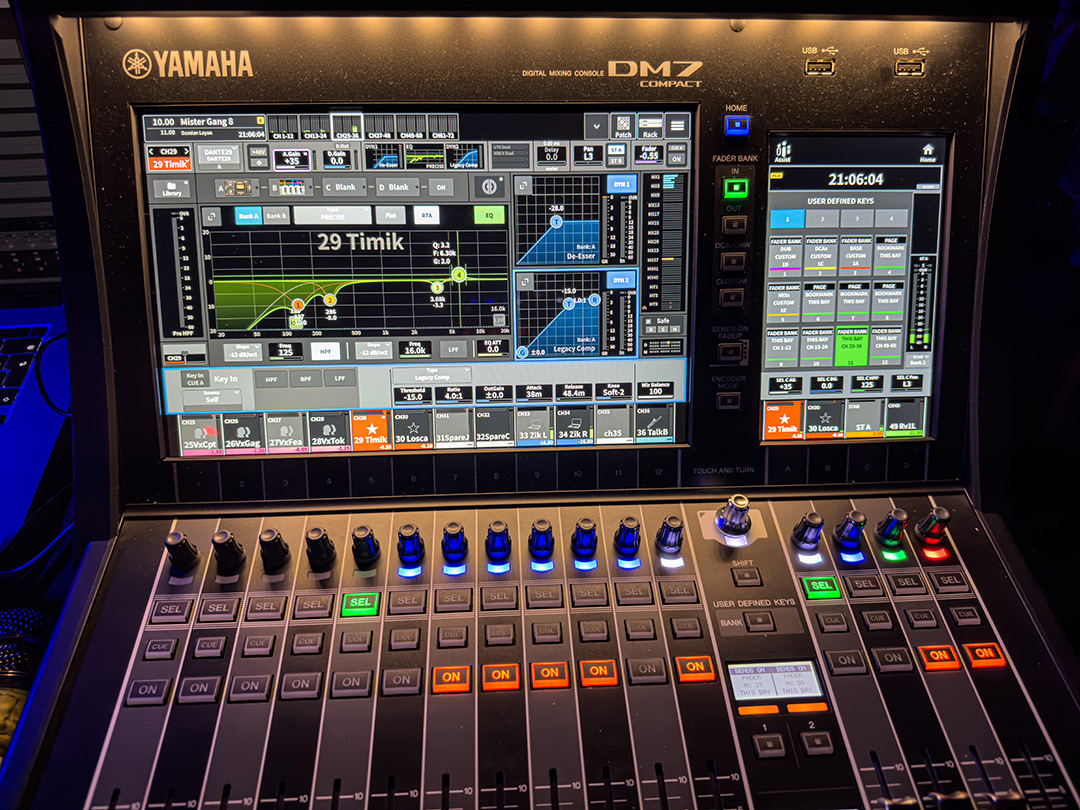Select the 33 Zik L laptop tile
This screenshot has width=1080, height=810.
[x=534, y=427]
